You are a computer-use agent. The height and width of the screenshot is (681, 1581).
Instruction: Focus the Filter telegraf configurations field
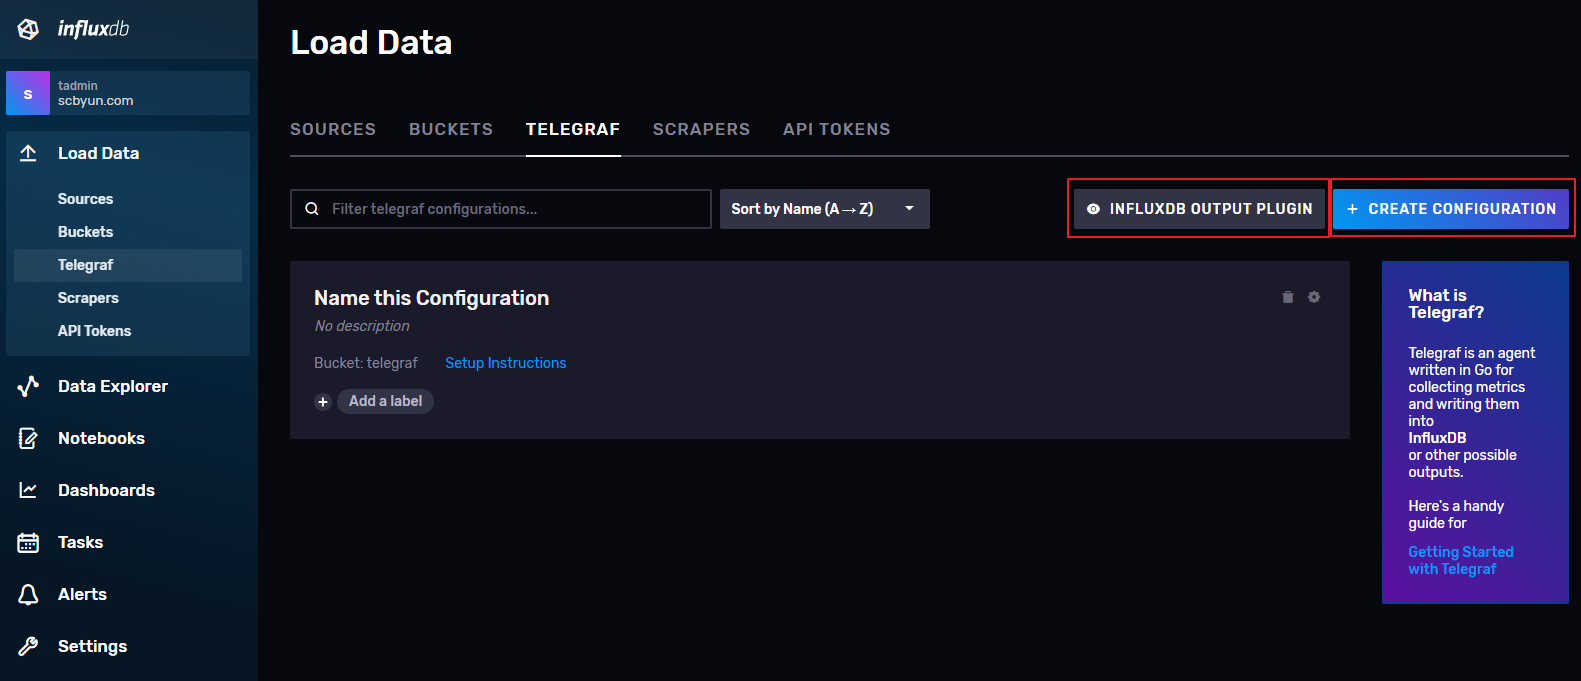(x=501, y=209)
